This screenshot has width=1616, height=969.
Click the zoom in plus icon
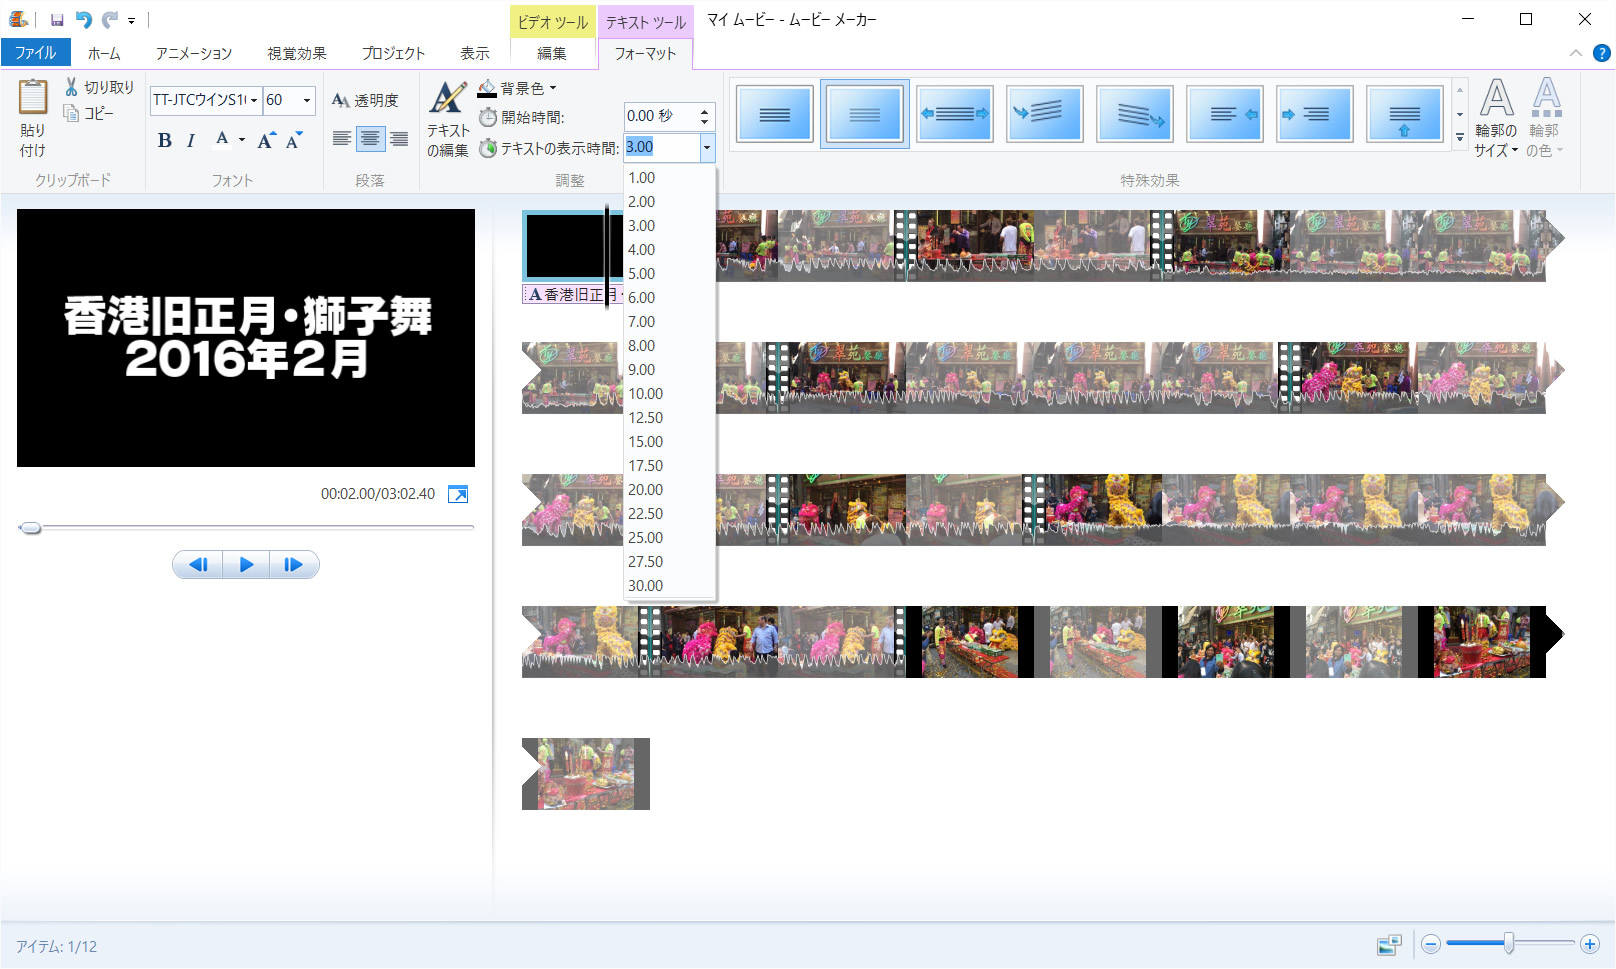click(1589, 944)
